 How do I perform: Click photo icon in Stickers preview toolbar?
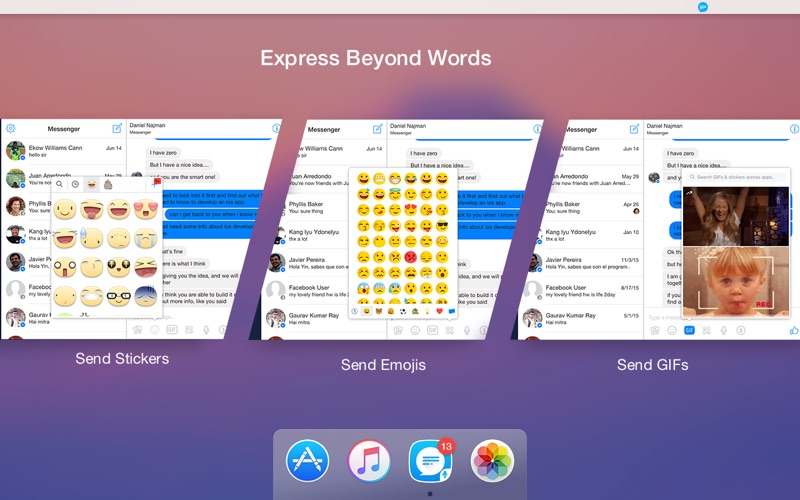[x=137, y=330]
